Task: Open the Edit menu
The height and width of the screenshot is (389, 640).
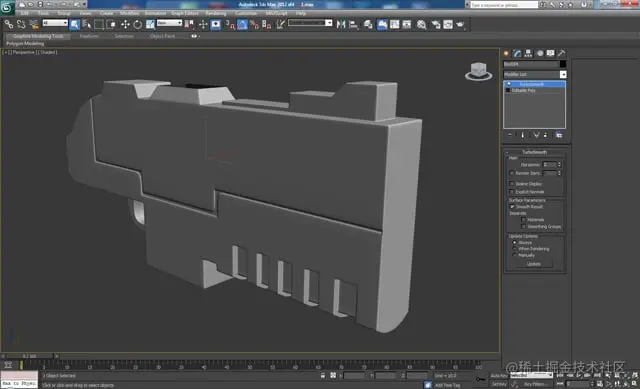Action: point(24,13)
